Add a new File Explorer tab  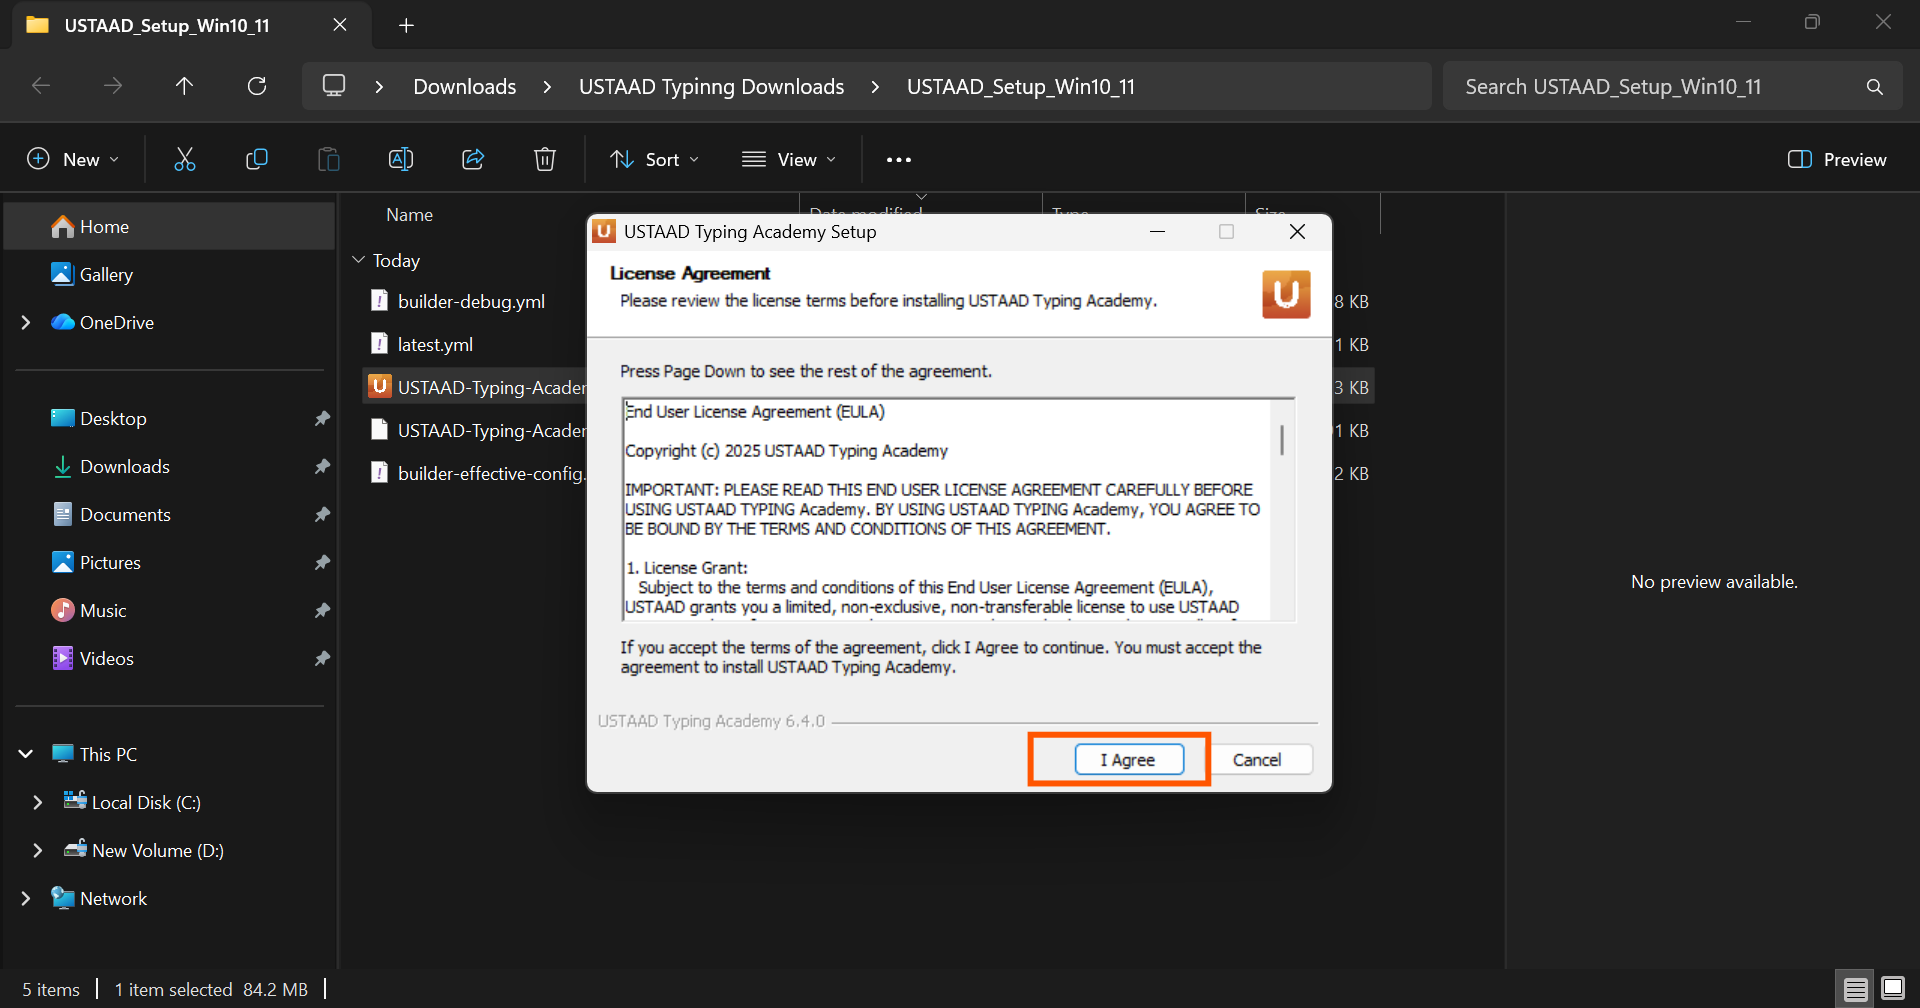[x=406, y=25]
